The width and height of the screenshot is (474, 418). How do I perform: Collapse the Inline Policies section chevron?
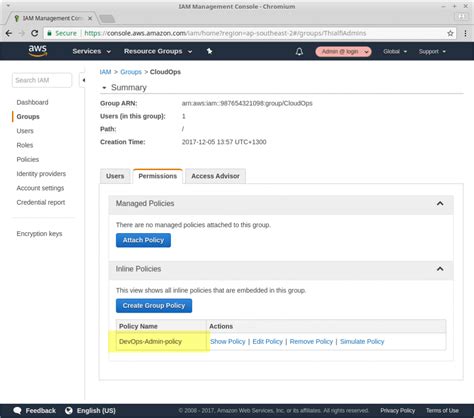pyautogui.click(x=440, y=269)
